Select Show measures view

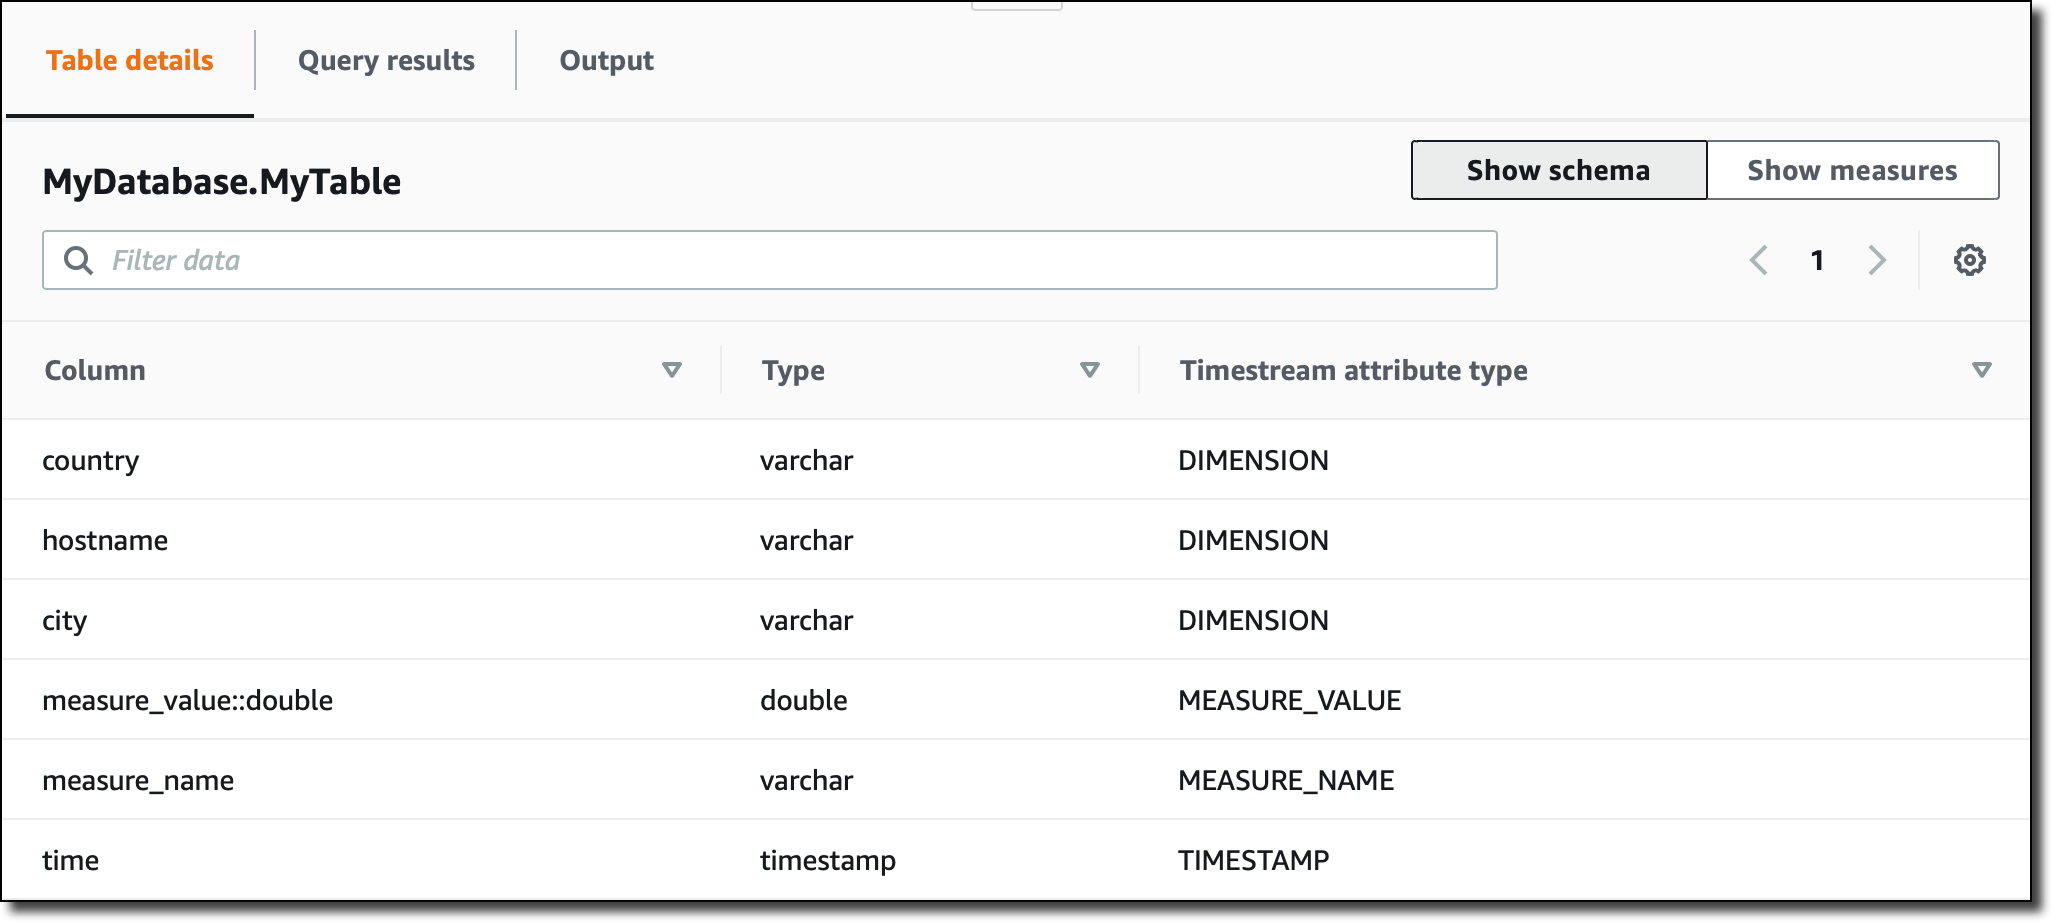point(1852,170)
